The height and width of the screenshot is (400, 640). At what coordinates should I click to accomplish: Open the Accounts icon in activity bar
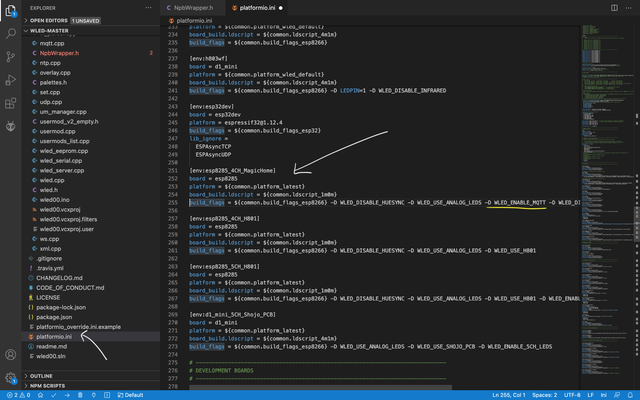10,354
